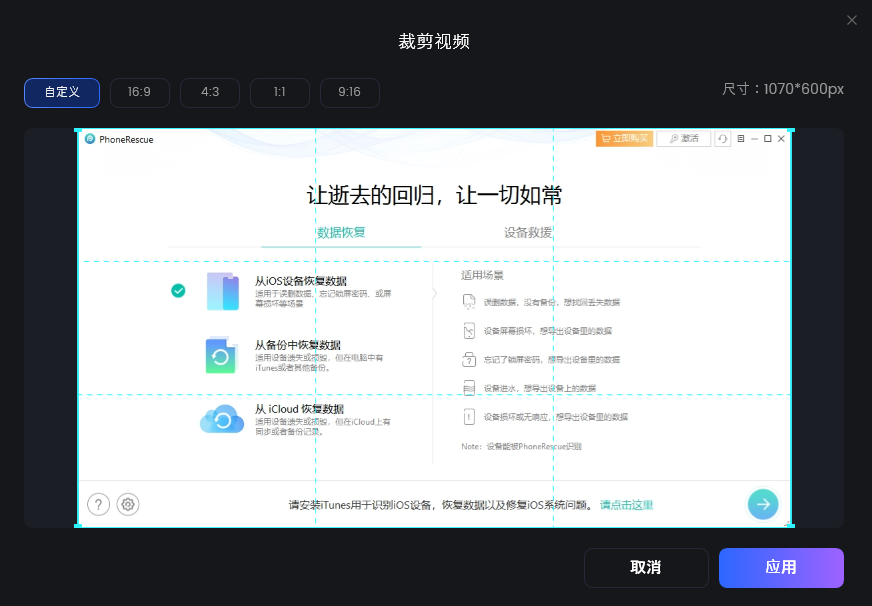Click the 立即购买 cart button in preview
Image resolution: width=872 pixels, height=606 pixels.
(624, 138)
